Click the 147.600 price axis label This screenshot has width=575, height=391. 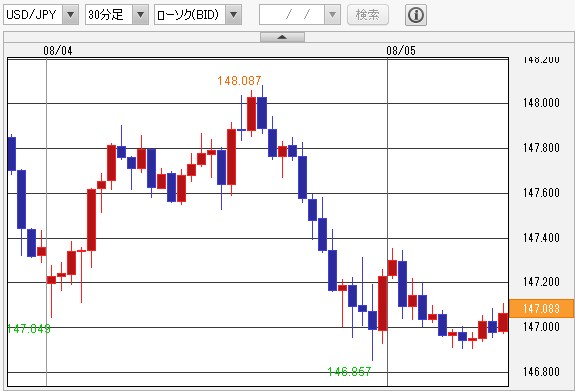541,193
